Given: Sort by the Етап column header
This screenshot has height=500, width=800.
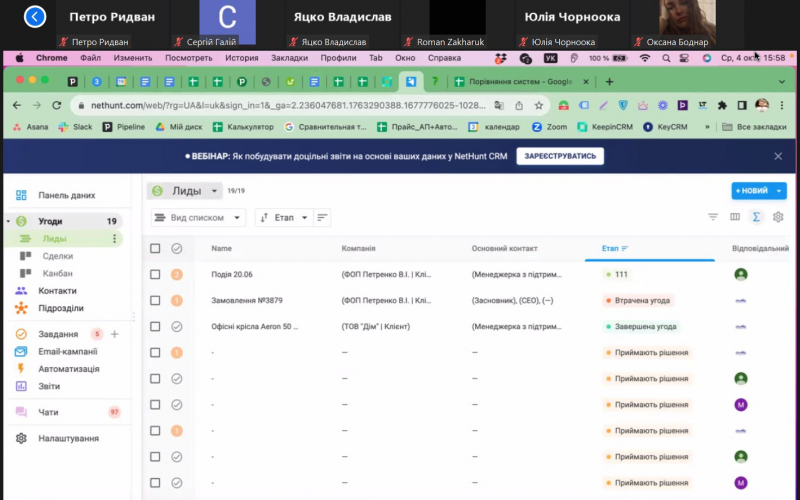Looking at the screenshot, I should 614,248.
